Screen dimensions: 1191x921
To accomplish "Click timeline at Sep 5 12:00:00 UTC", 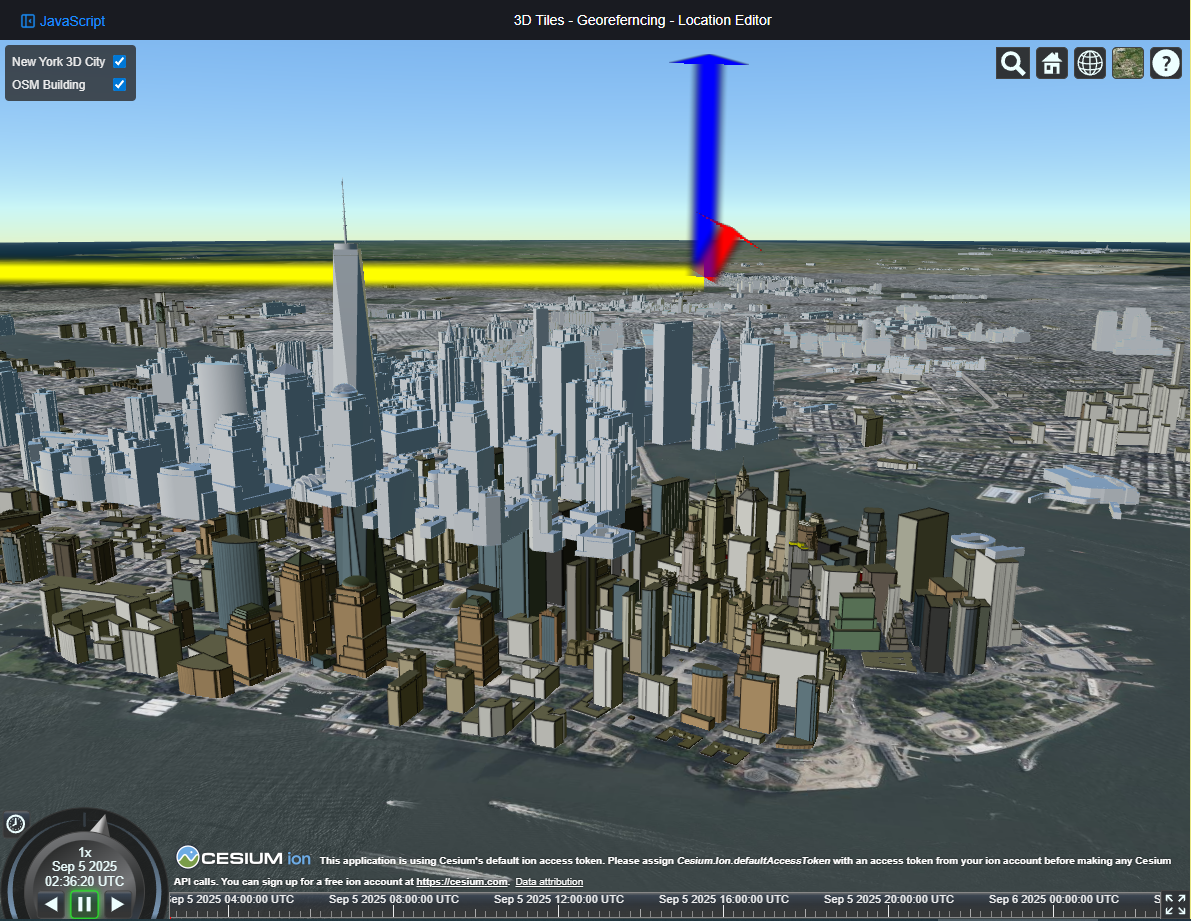I will 558,899.
